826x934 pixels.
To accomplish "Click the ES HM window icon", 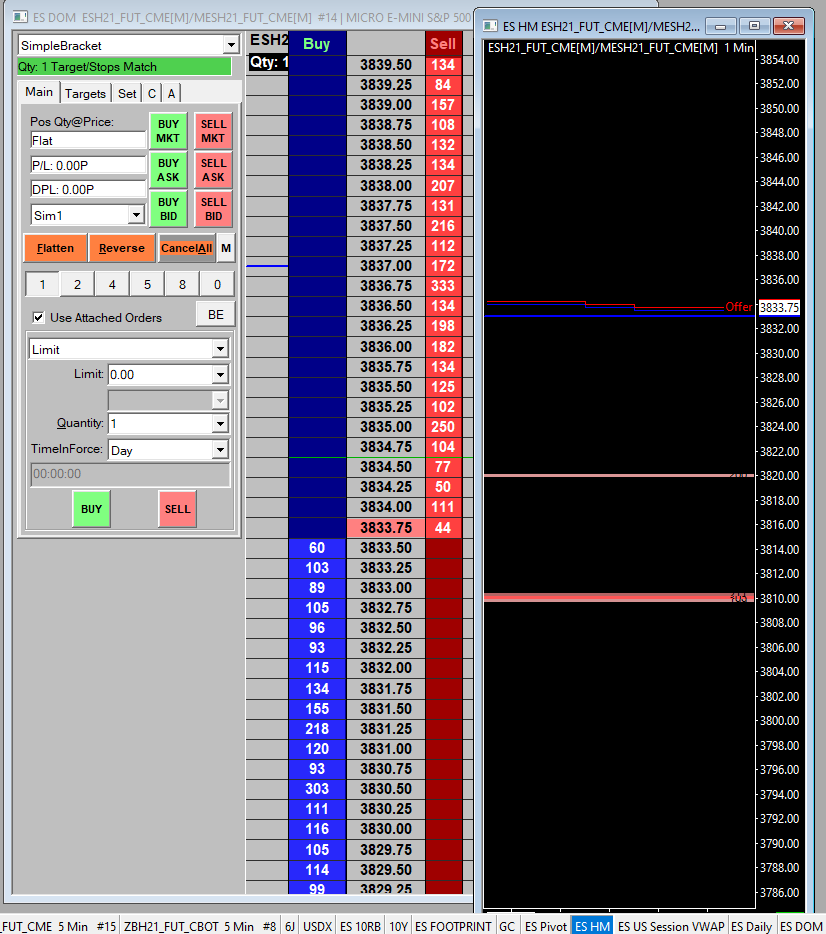I will tap(490, 26).
